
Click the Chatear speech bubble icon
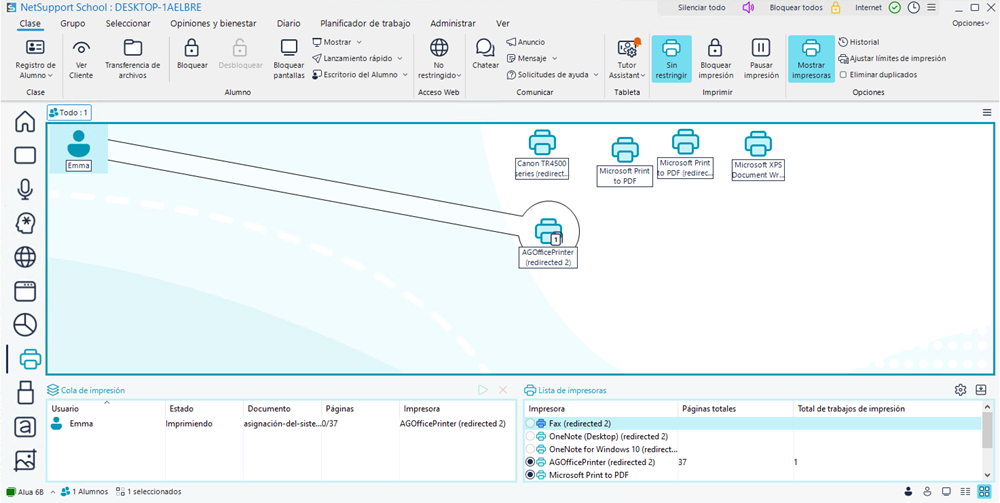pos(485,48)
